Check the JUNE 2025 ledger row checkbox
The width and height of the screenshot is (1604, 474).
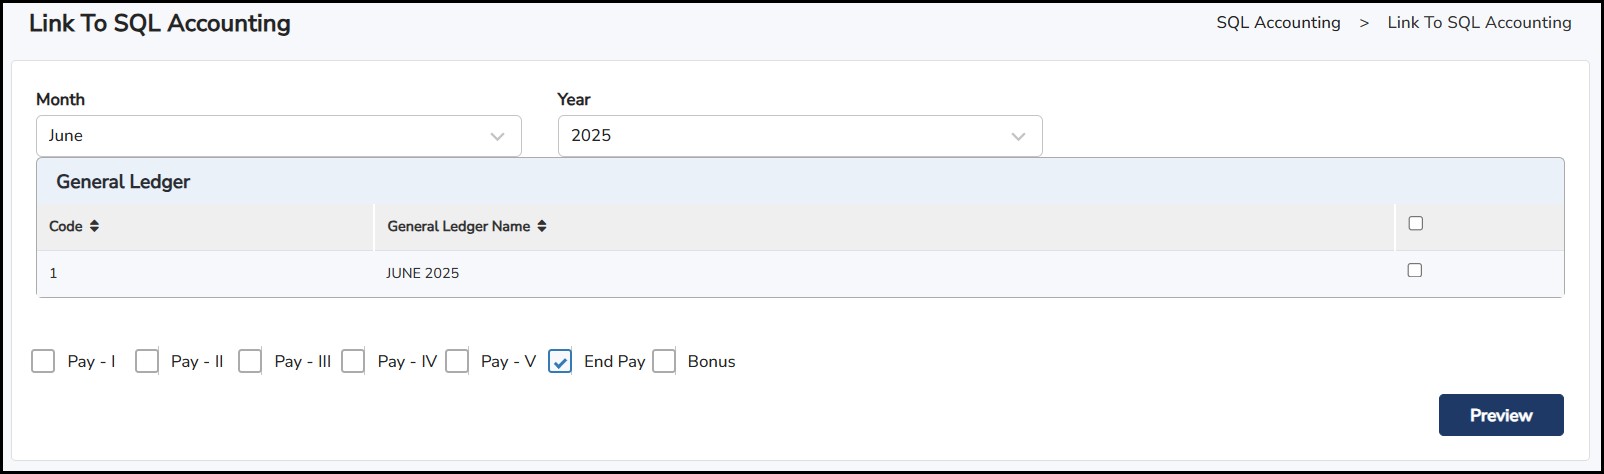click(1414, 270)
